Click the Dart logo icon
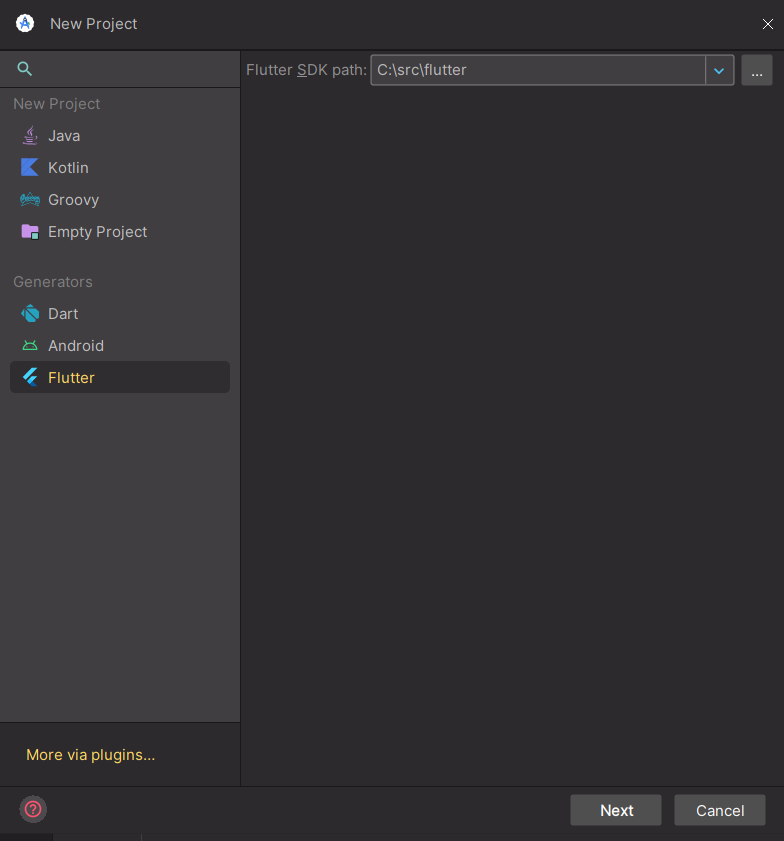The image size is (784, 841). tap(30, 313)
